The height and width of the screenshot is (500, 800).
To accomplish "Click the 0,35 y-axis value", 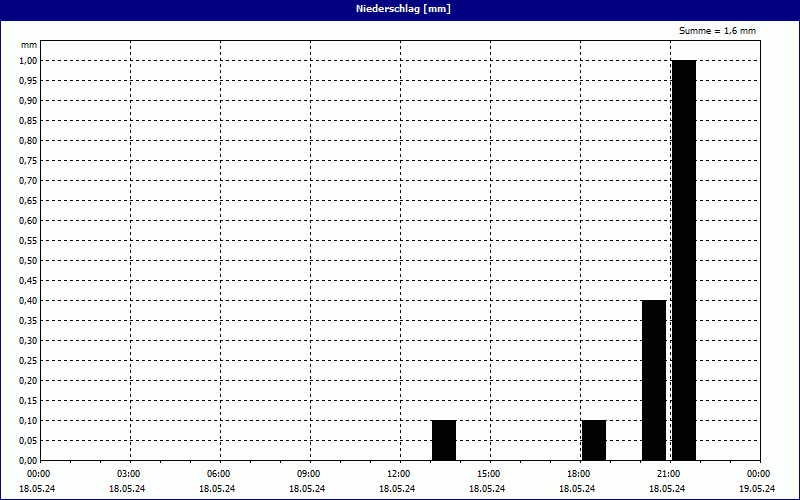I will [29, 320].
